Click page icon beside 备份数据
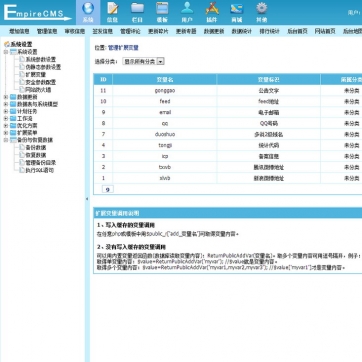The image size is (362, 362). coord(22,147)
